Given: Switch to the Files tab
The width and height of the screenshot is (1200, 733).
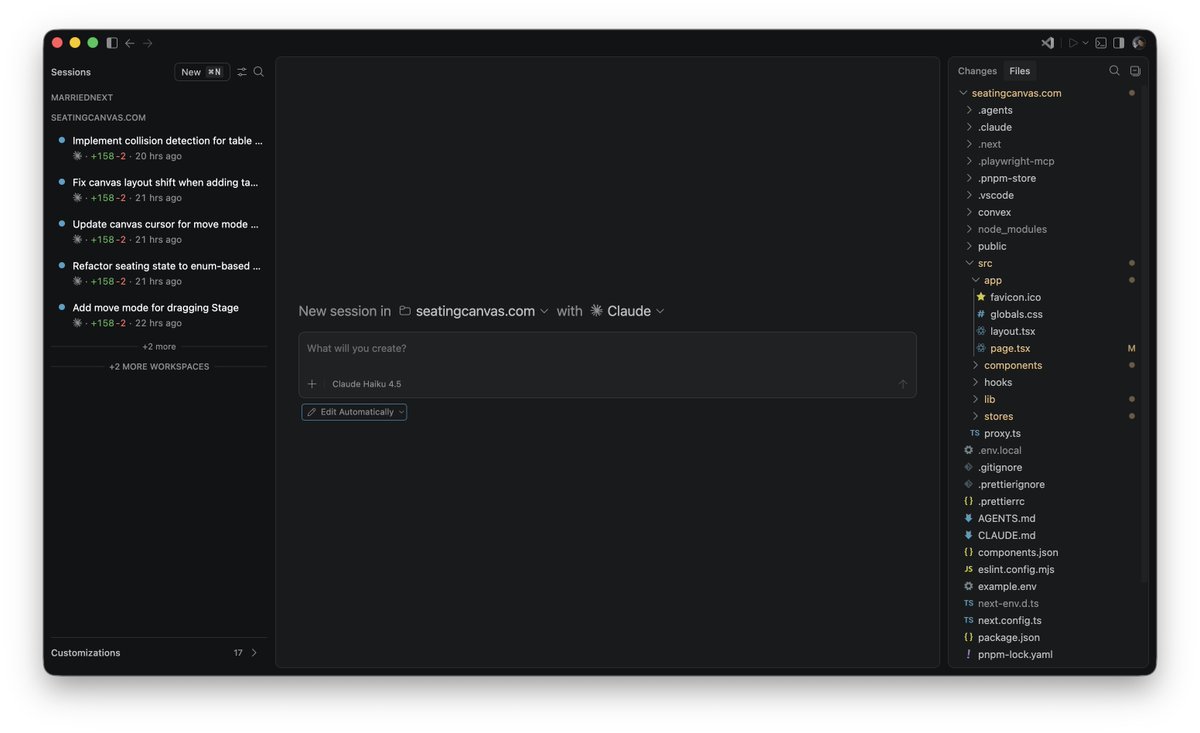Looking at the screenshot, I should (1020, 71).
